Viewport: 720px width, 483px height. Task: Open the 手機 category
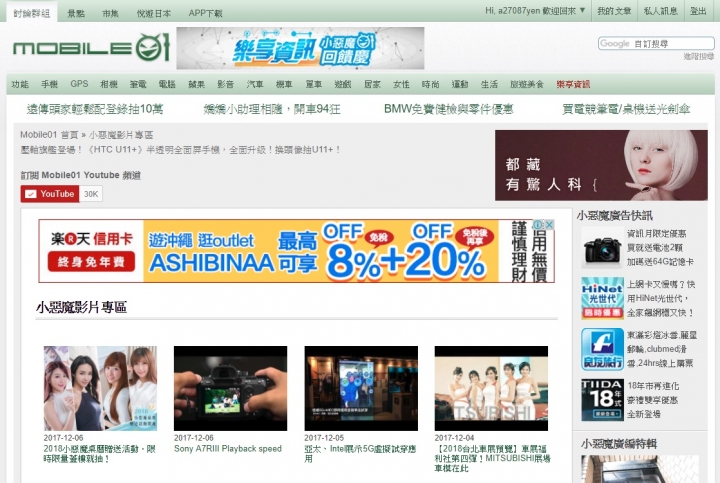tap(49, 84)
